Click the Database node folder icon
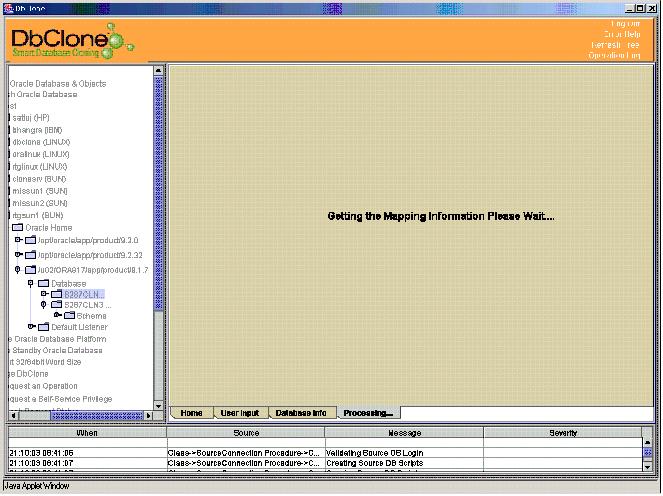Screen dimensions: 663x496 pyautogui.click(x=44, y=283)
